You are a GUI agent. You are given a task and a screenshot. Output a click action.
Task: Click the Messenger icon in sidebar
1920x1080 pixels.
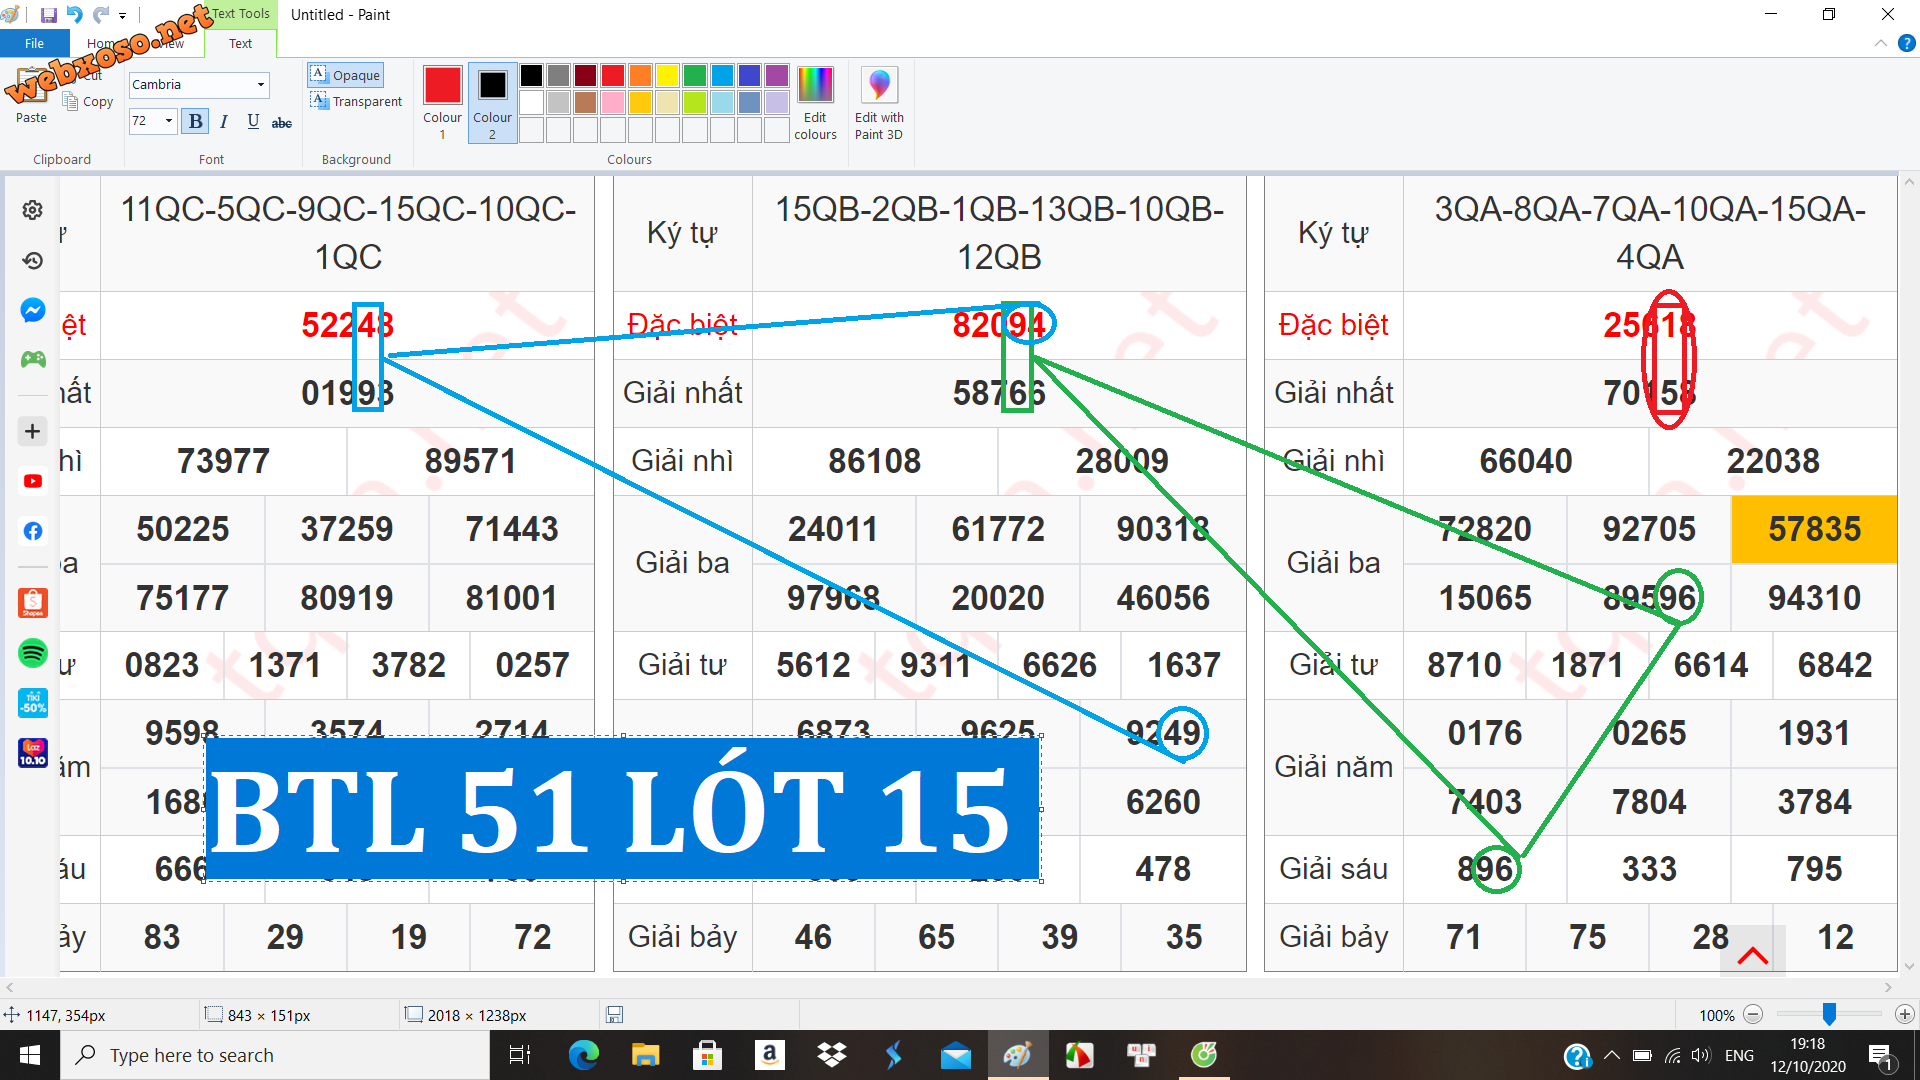click(x=33, y=310)
